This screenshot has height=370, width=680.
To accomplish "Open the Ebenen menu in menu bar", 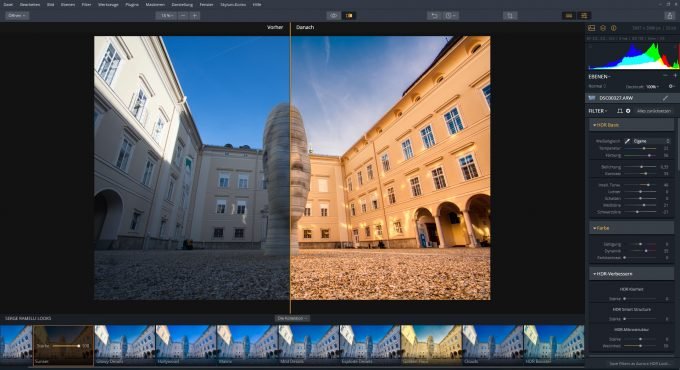I will tap(68, 4).
